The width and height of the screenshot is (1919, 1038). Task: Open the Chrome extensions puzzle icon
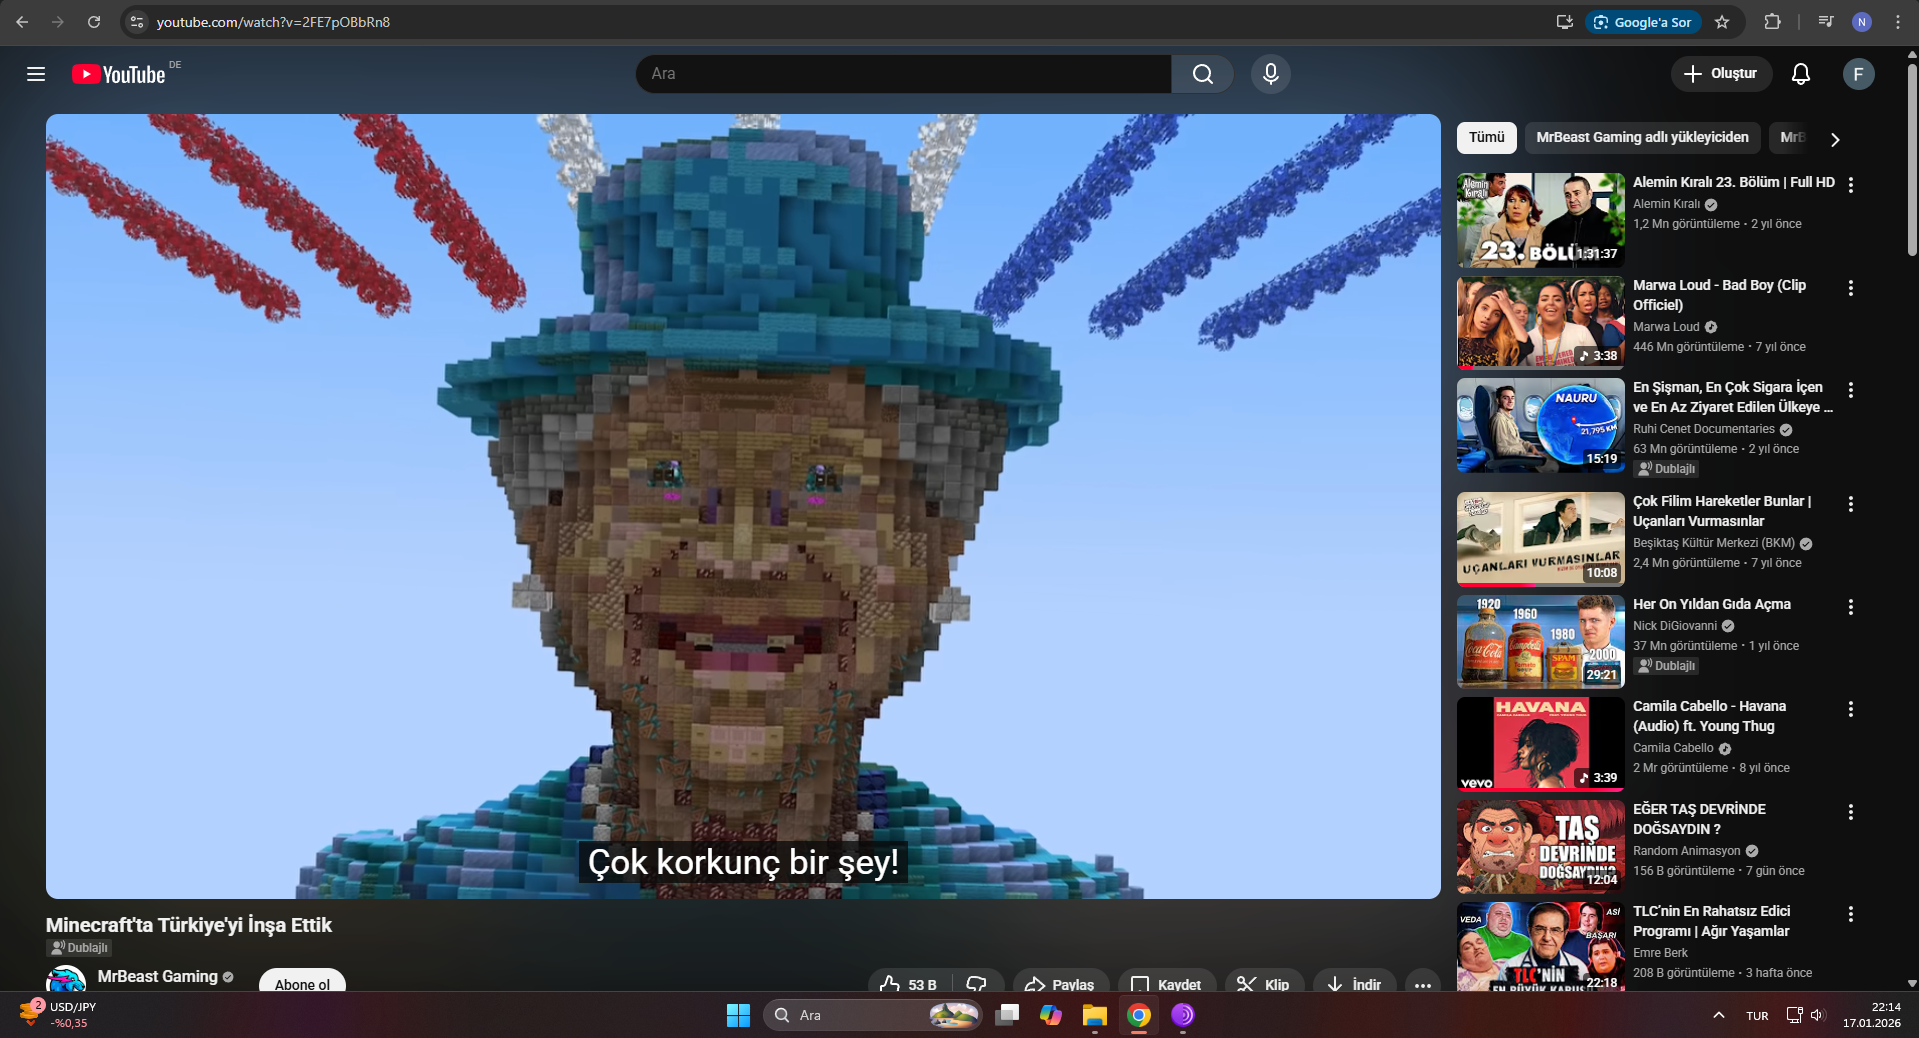tap(1772, 22)
